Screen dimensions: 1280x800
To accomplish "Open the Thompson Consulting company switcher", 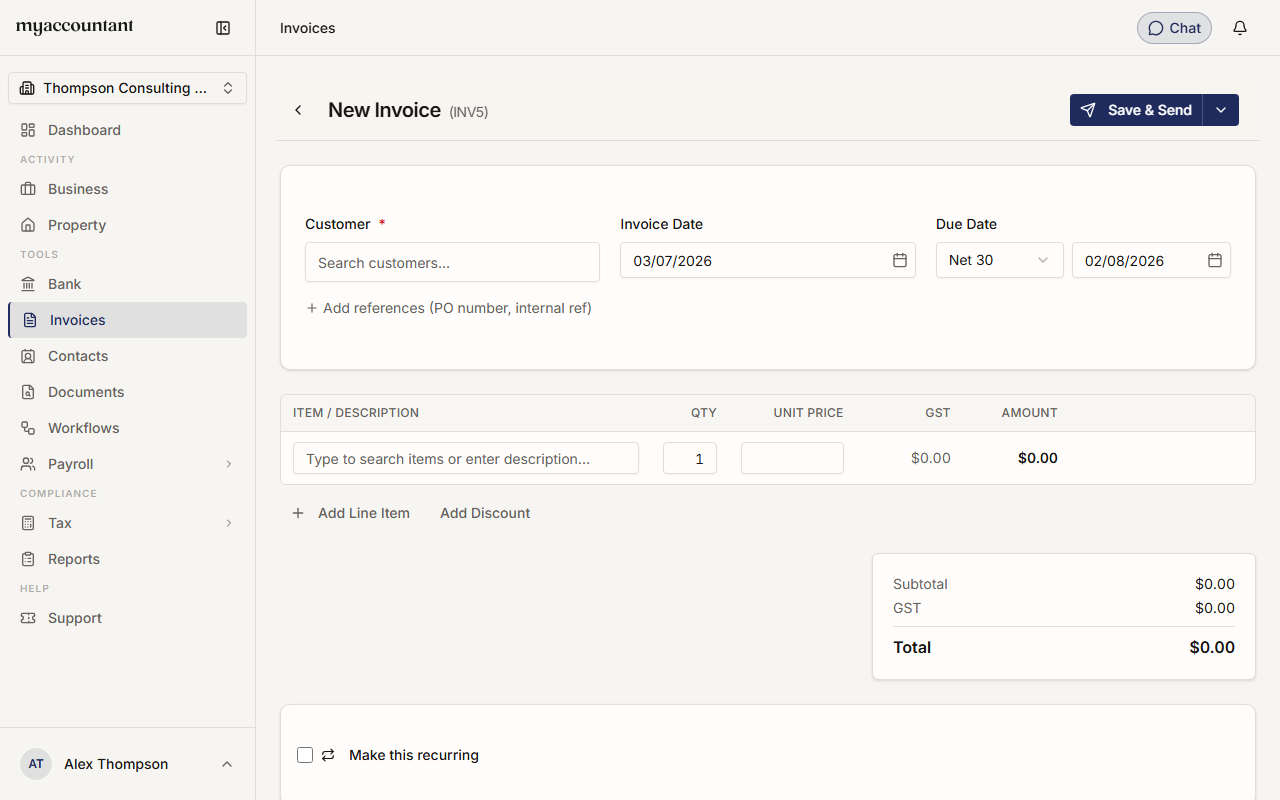I will pos(127,88).
